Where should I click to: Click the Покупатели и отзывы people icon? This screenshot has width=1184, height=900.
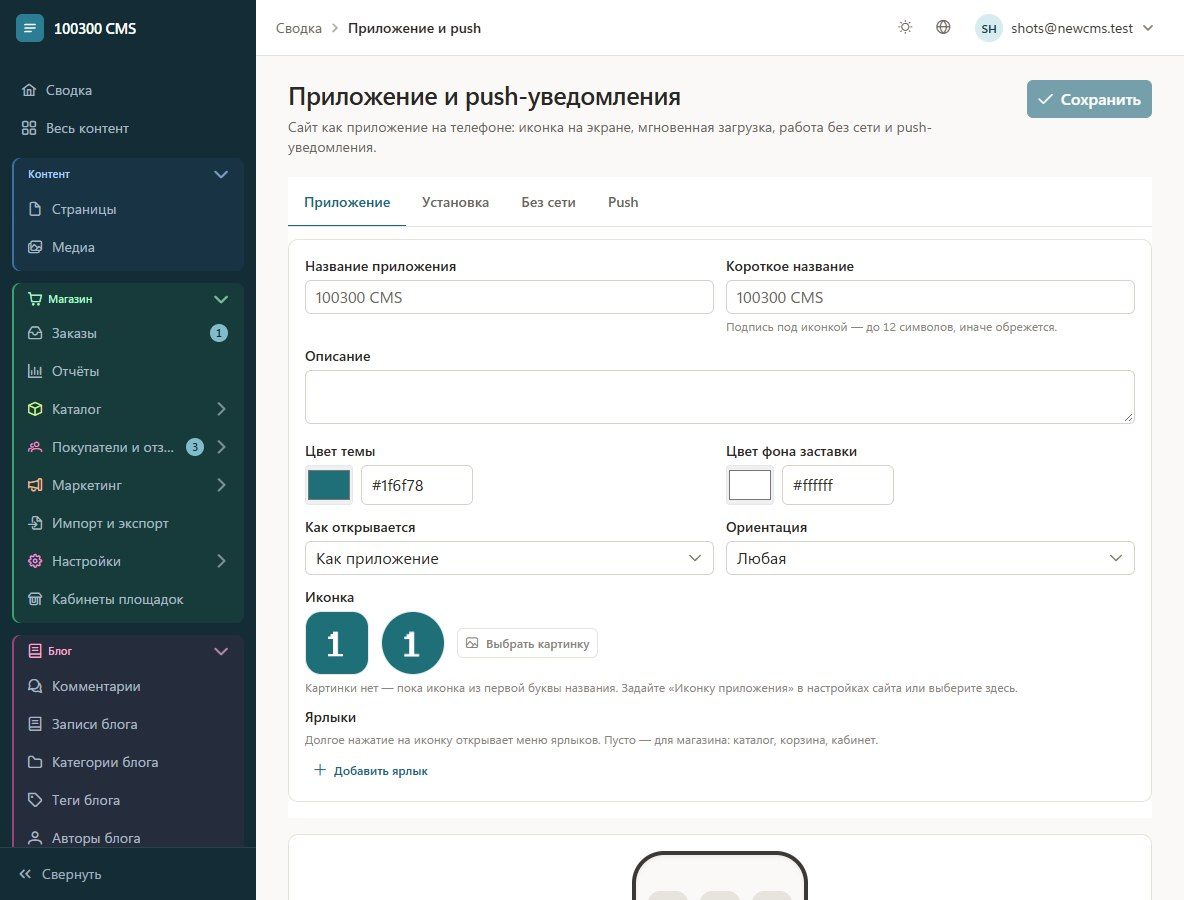click(x=35, y=446)
